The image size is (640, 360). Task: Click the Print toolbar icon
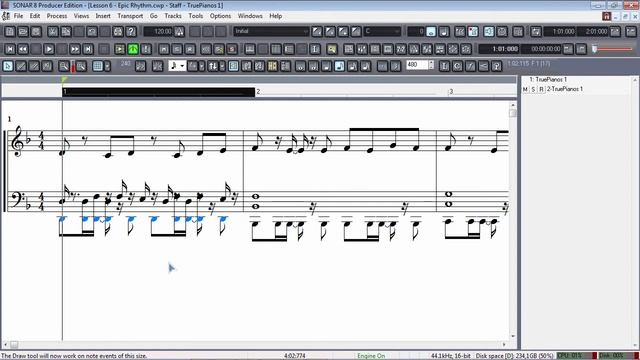(118, 31)
